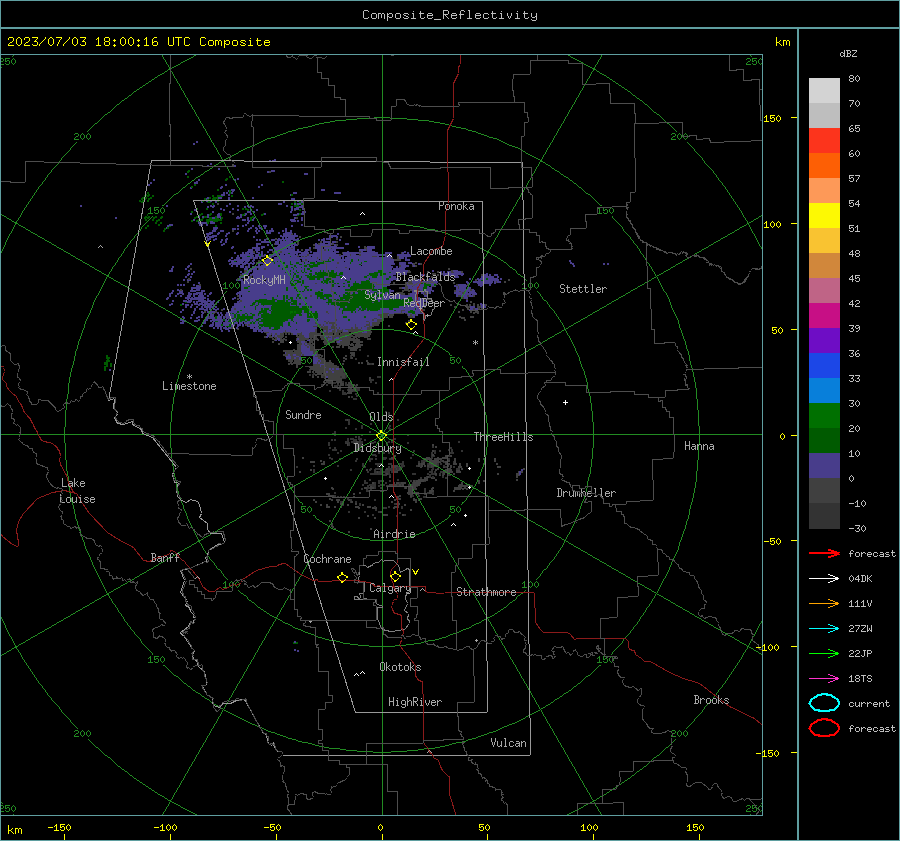The height and width of the screenshot is (841, 900).
Task: Click the Calgary city label
Action: (390, 588)
